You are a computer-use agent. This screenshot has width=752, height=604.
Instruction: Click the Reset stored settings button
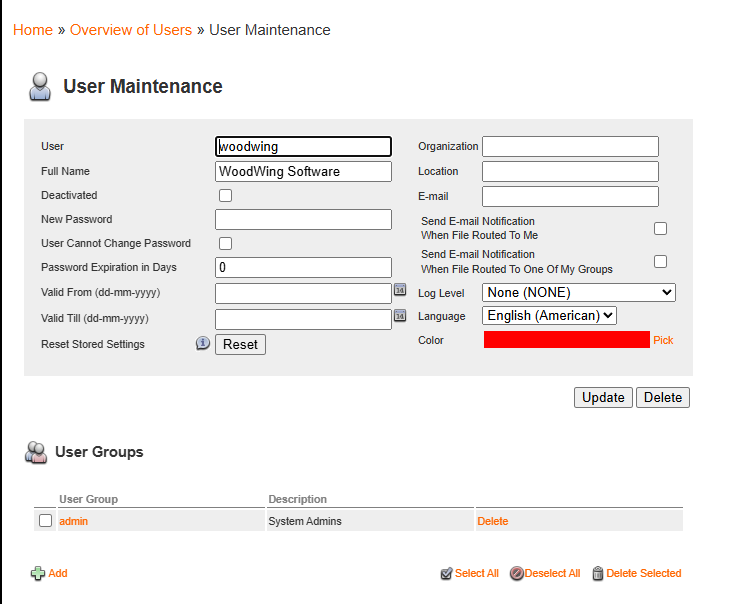coord(240,344)
